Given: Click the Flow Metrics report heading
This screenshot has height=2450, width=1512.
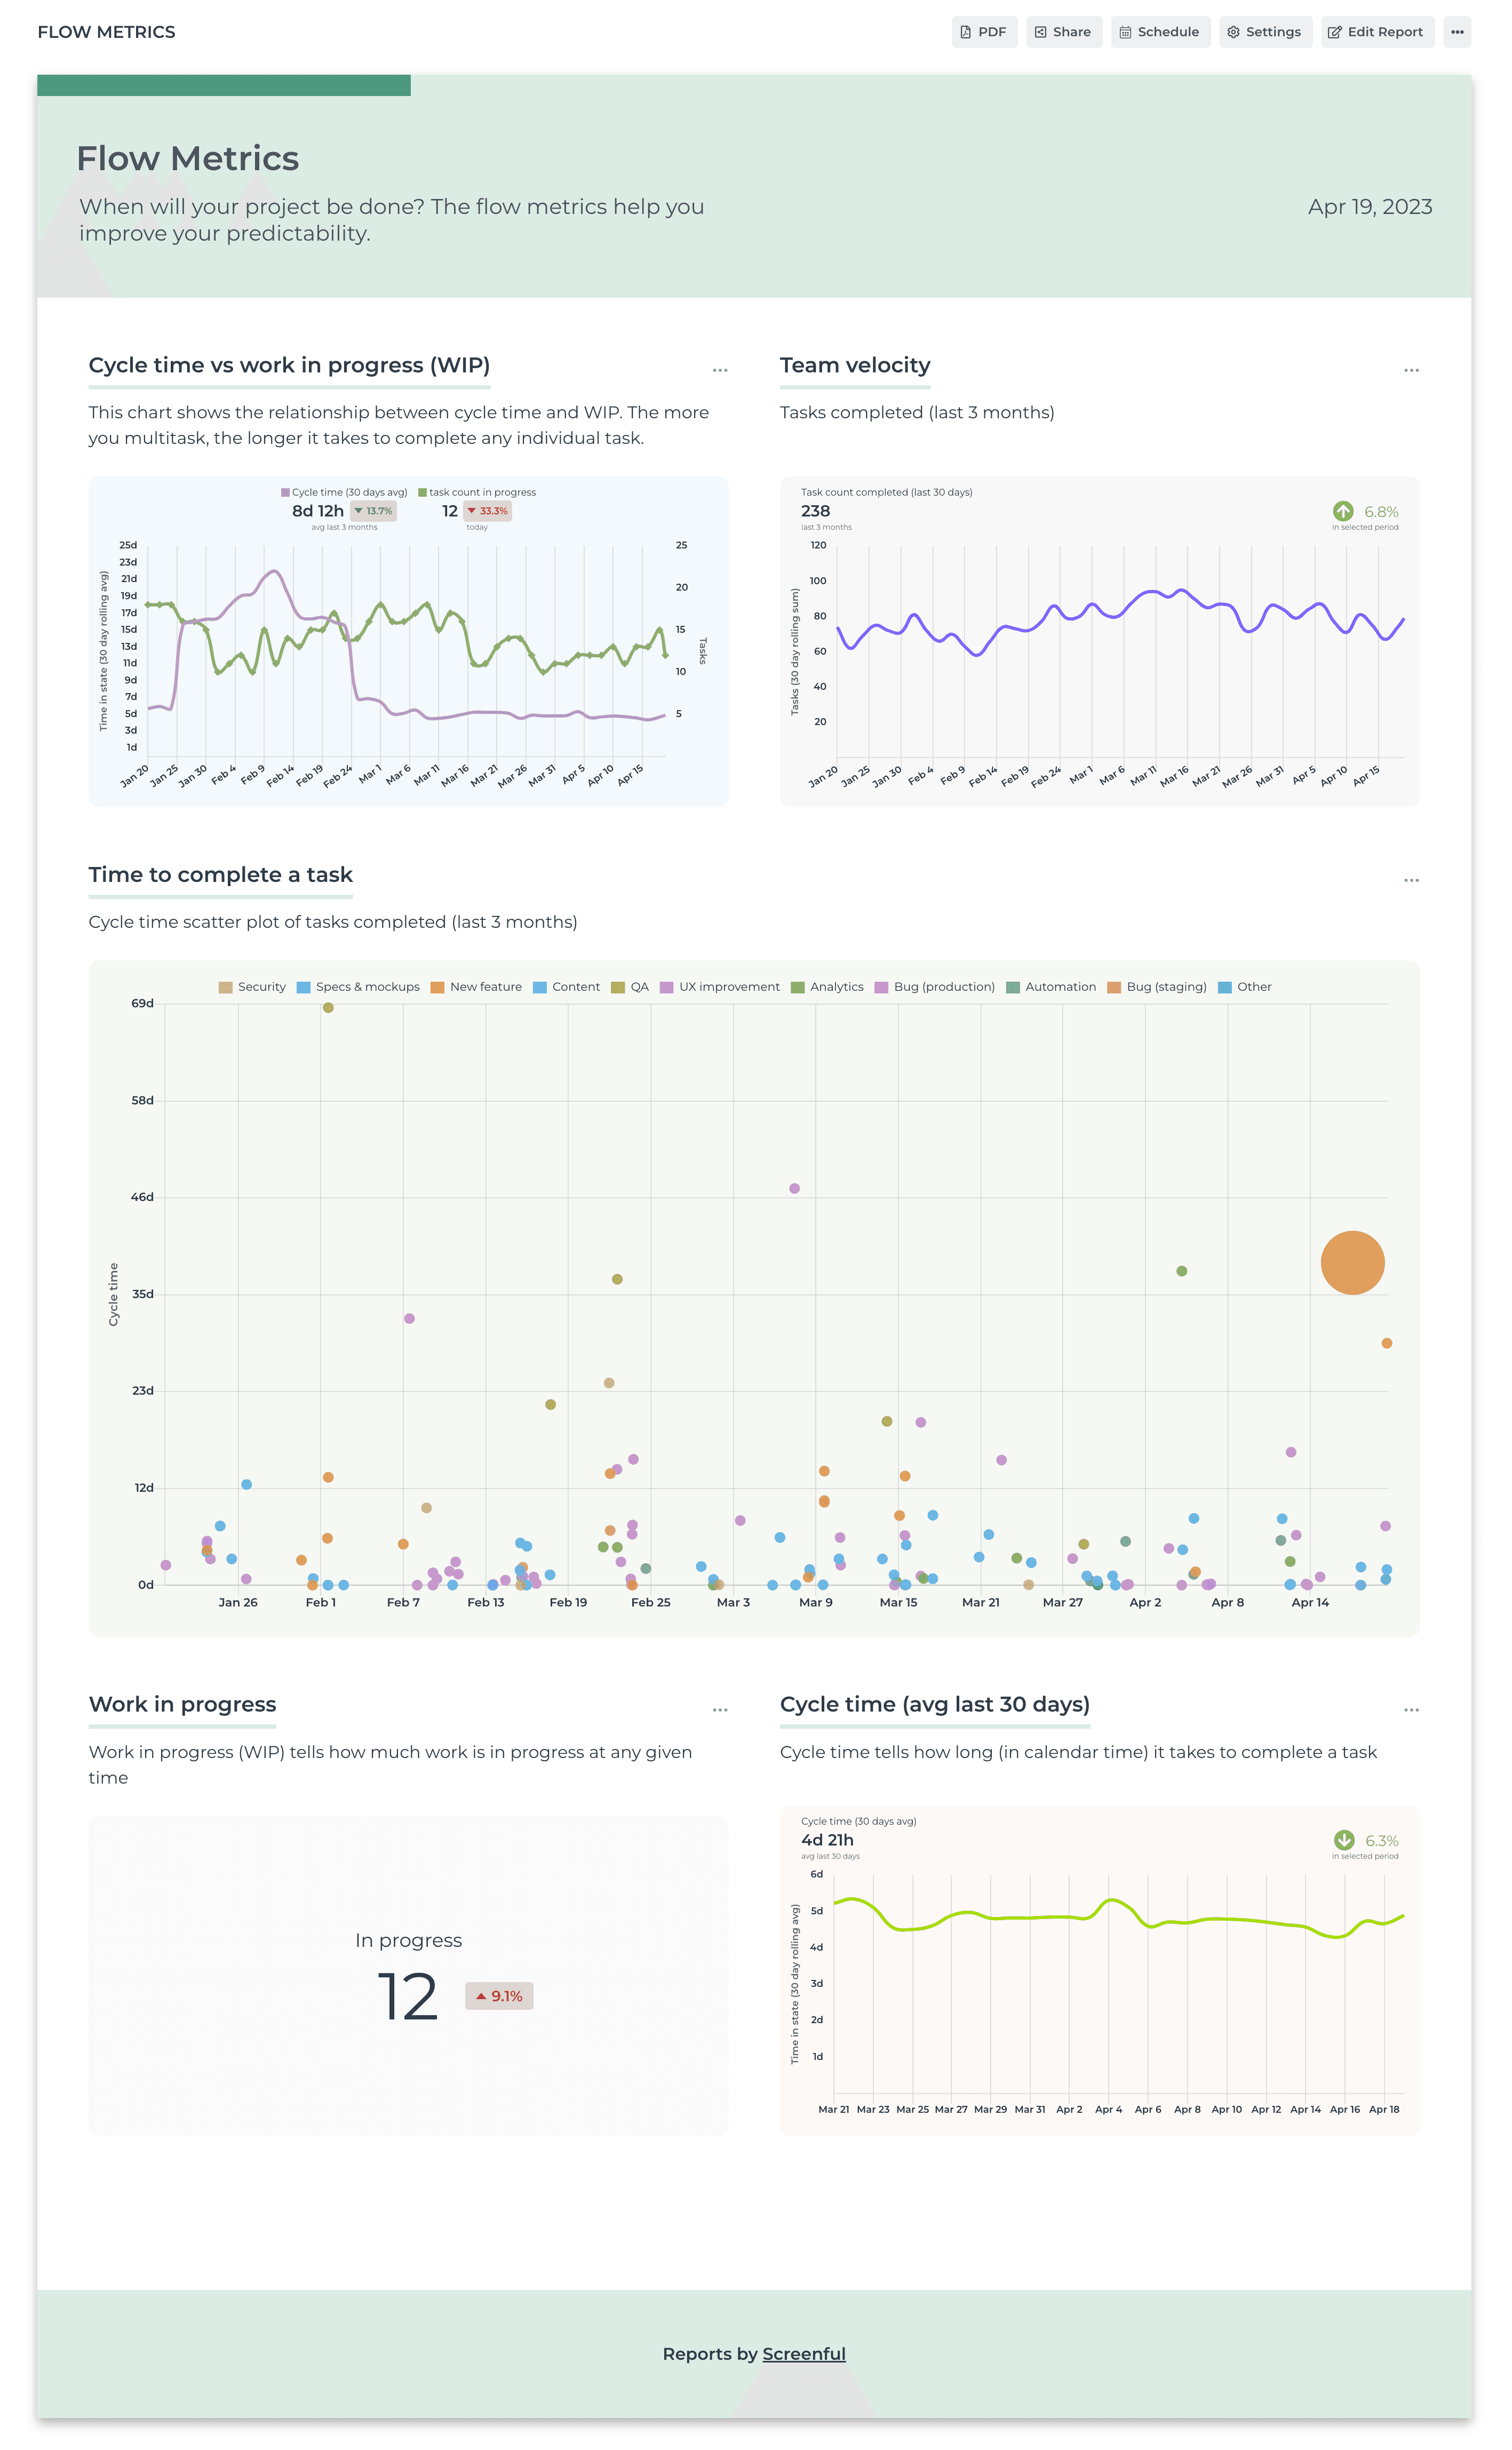Looking at the screenshot, I should coord(188,158).
